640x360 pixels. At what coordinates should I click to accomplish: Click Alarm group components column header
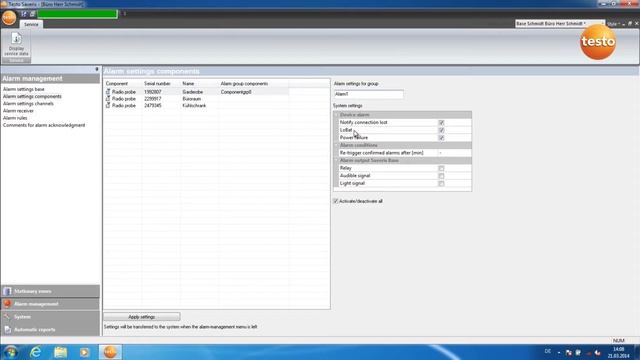coord(253,84)
